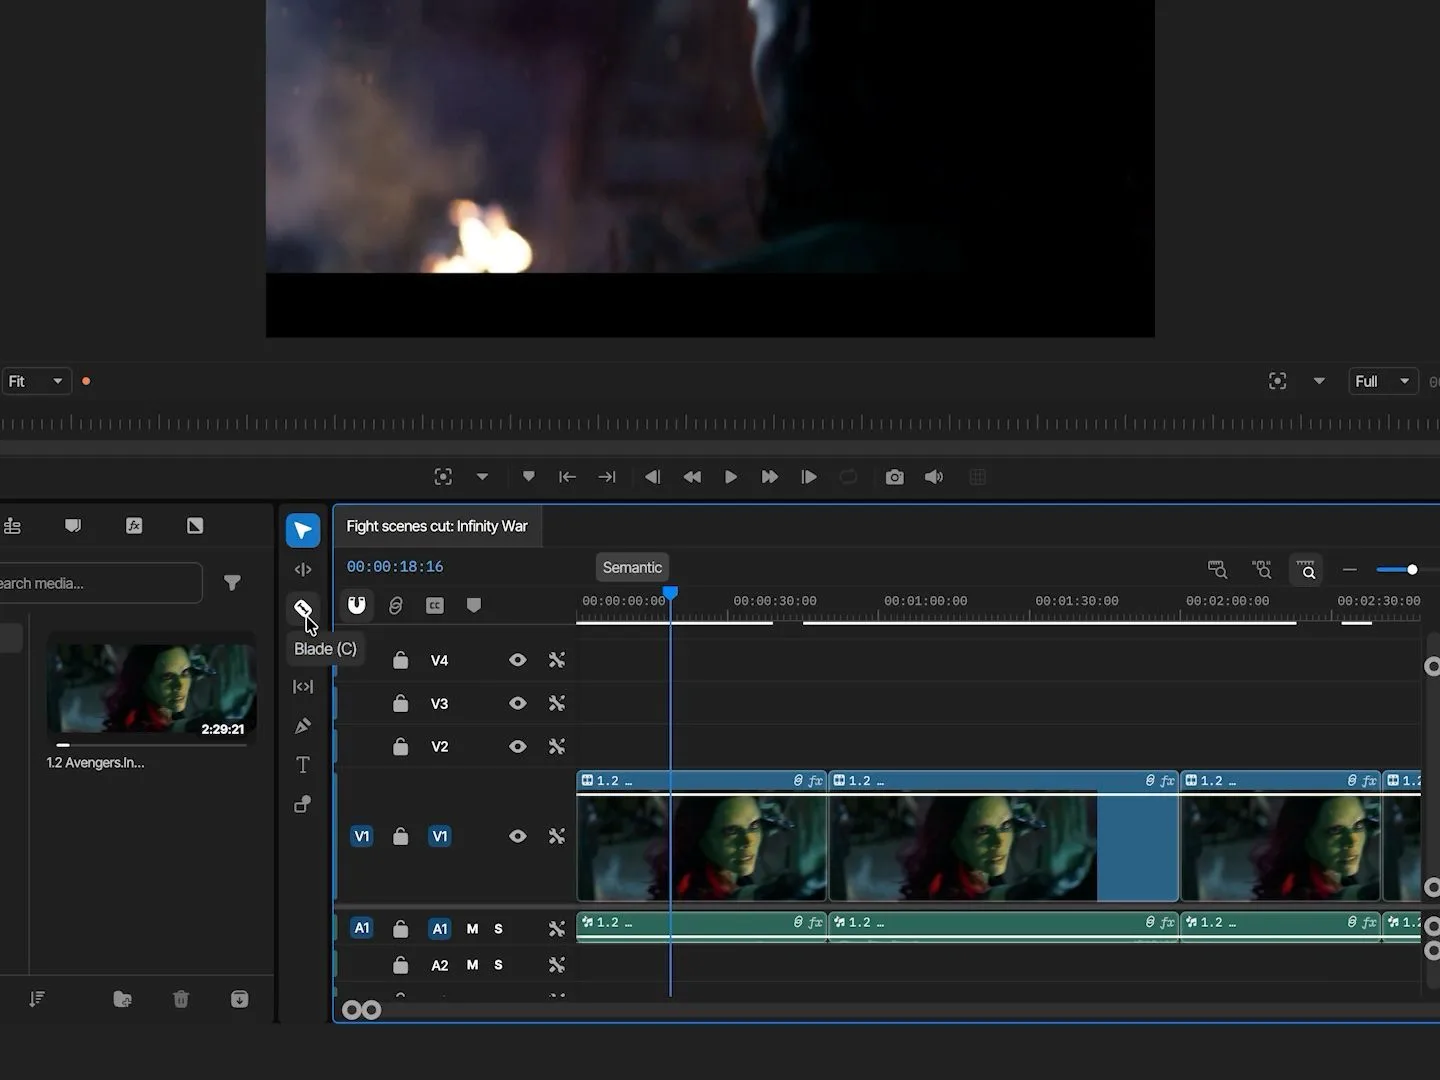Select the Blade tool
This screenshot has width=1440, height=1080.
[303, 608]
